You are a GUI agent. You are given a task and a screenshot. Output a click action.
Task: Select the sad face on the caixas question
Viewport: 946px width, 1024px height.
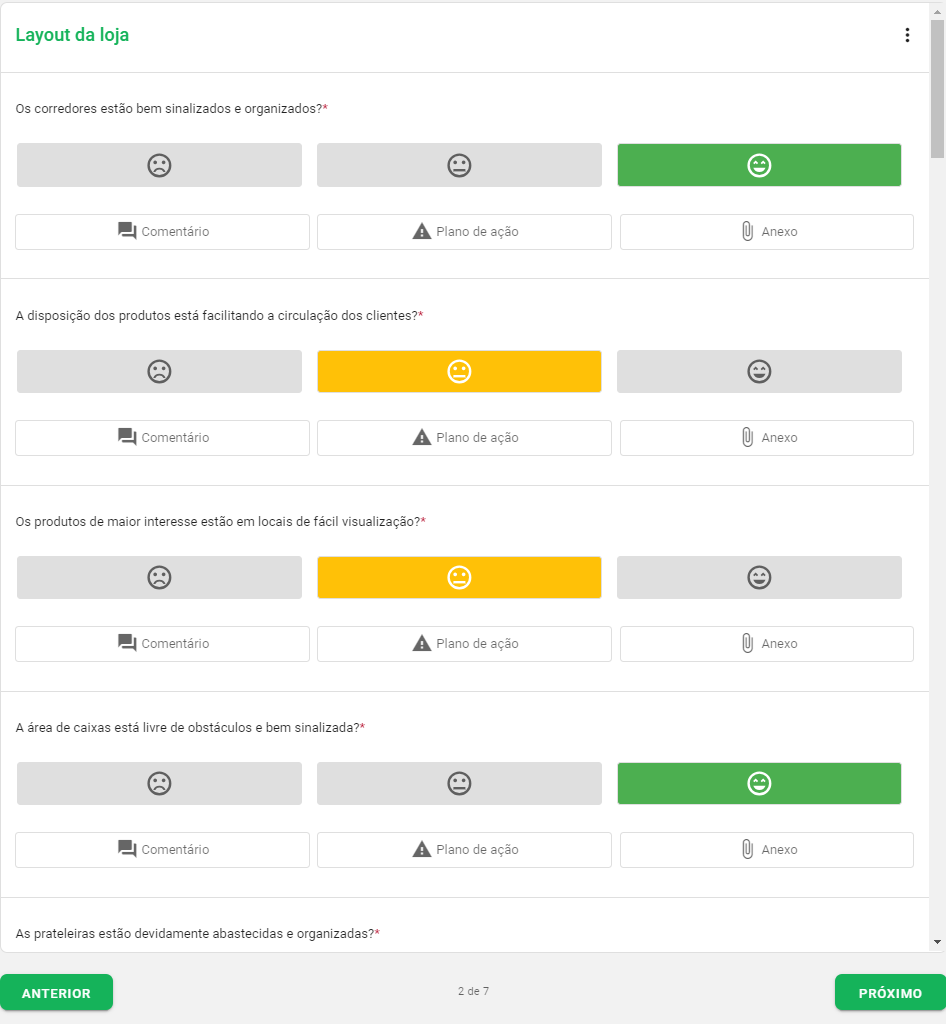point(159,783)
